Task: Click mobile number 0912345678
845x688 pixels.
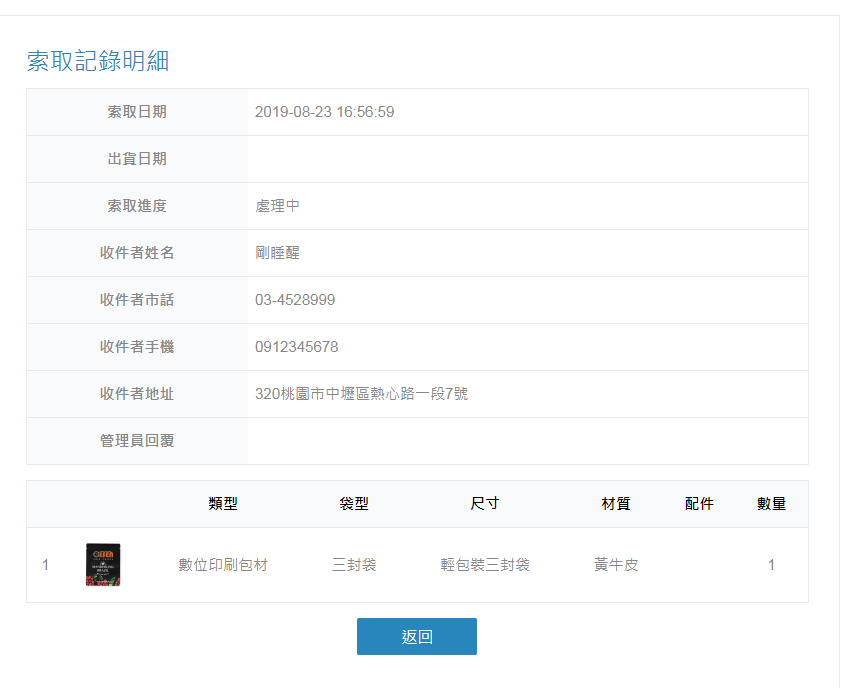Action: coord(296,347)
